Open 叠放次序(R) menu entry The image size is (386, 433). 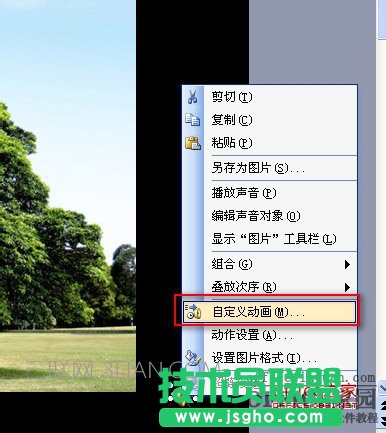point(270,287)
